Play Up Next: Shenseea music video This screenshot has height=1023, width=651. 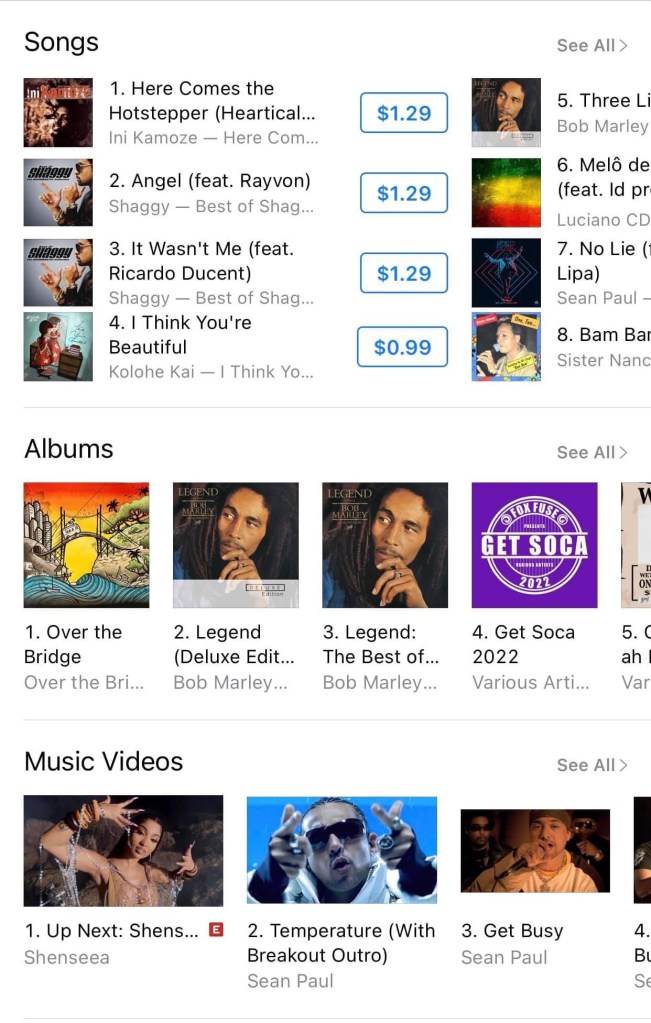123,850
